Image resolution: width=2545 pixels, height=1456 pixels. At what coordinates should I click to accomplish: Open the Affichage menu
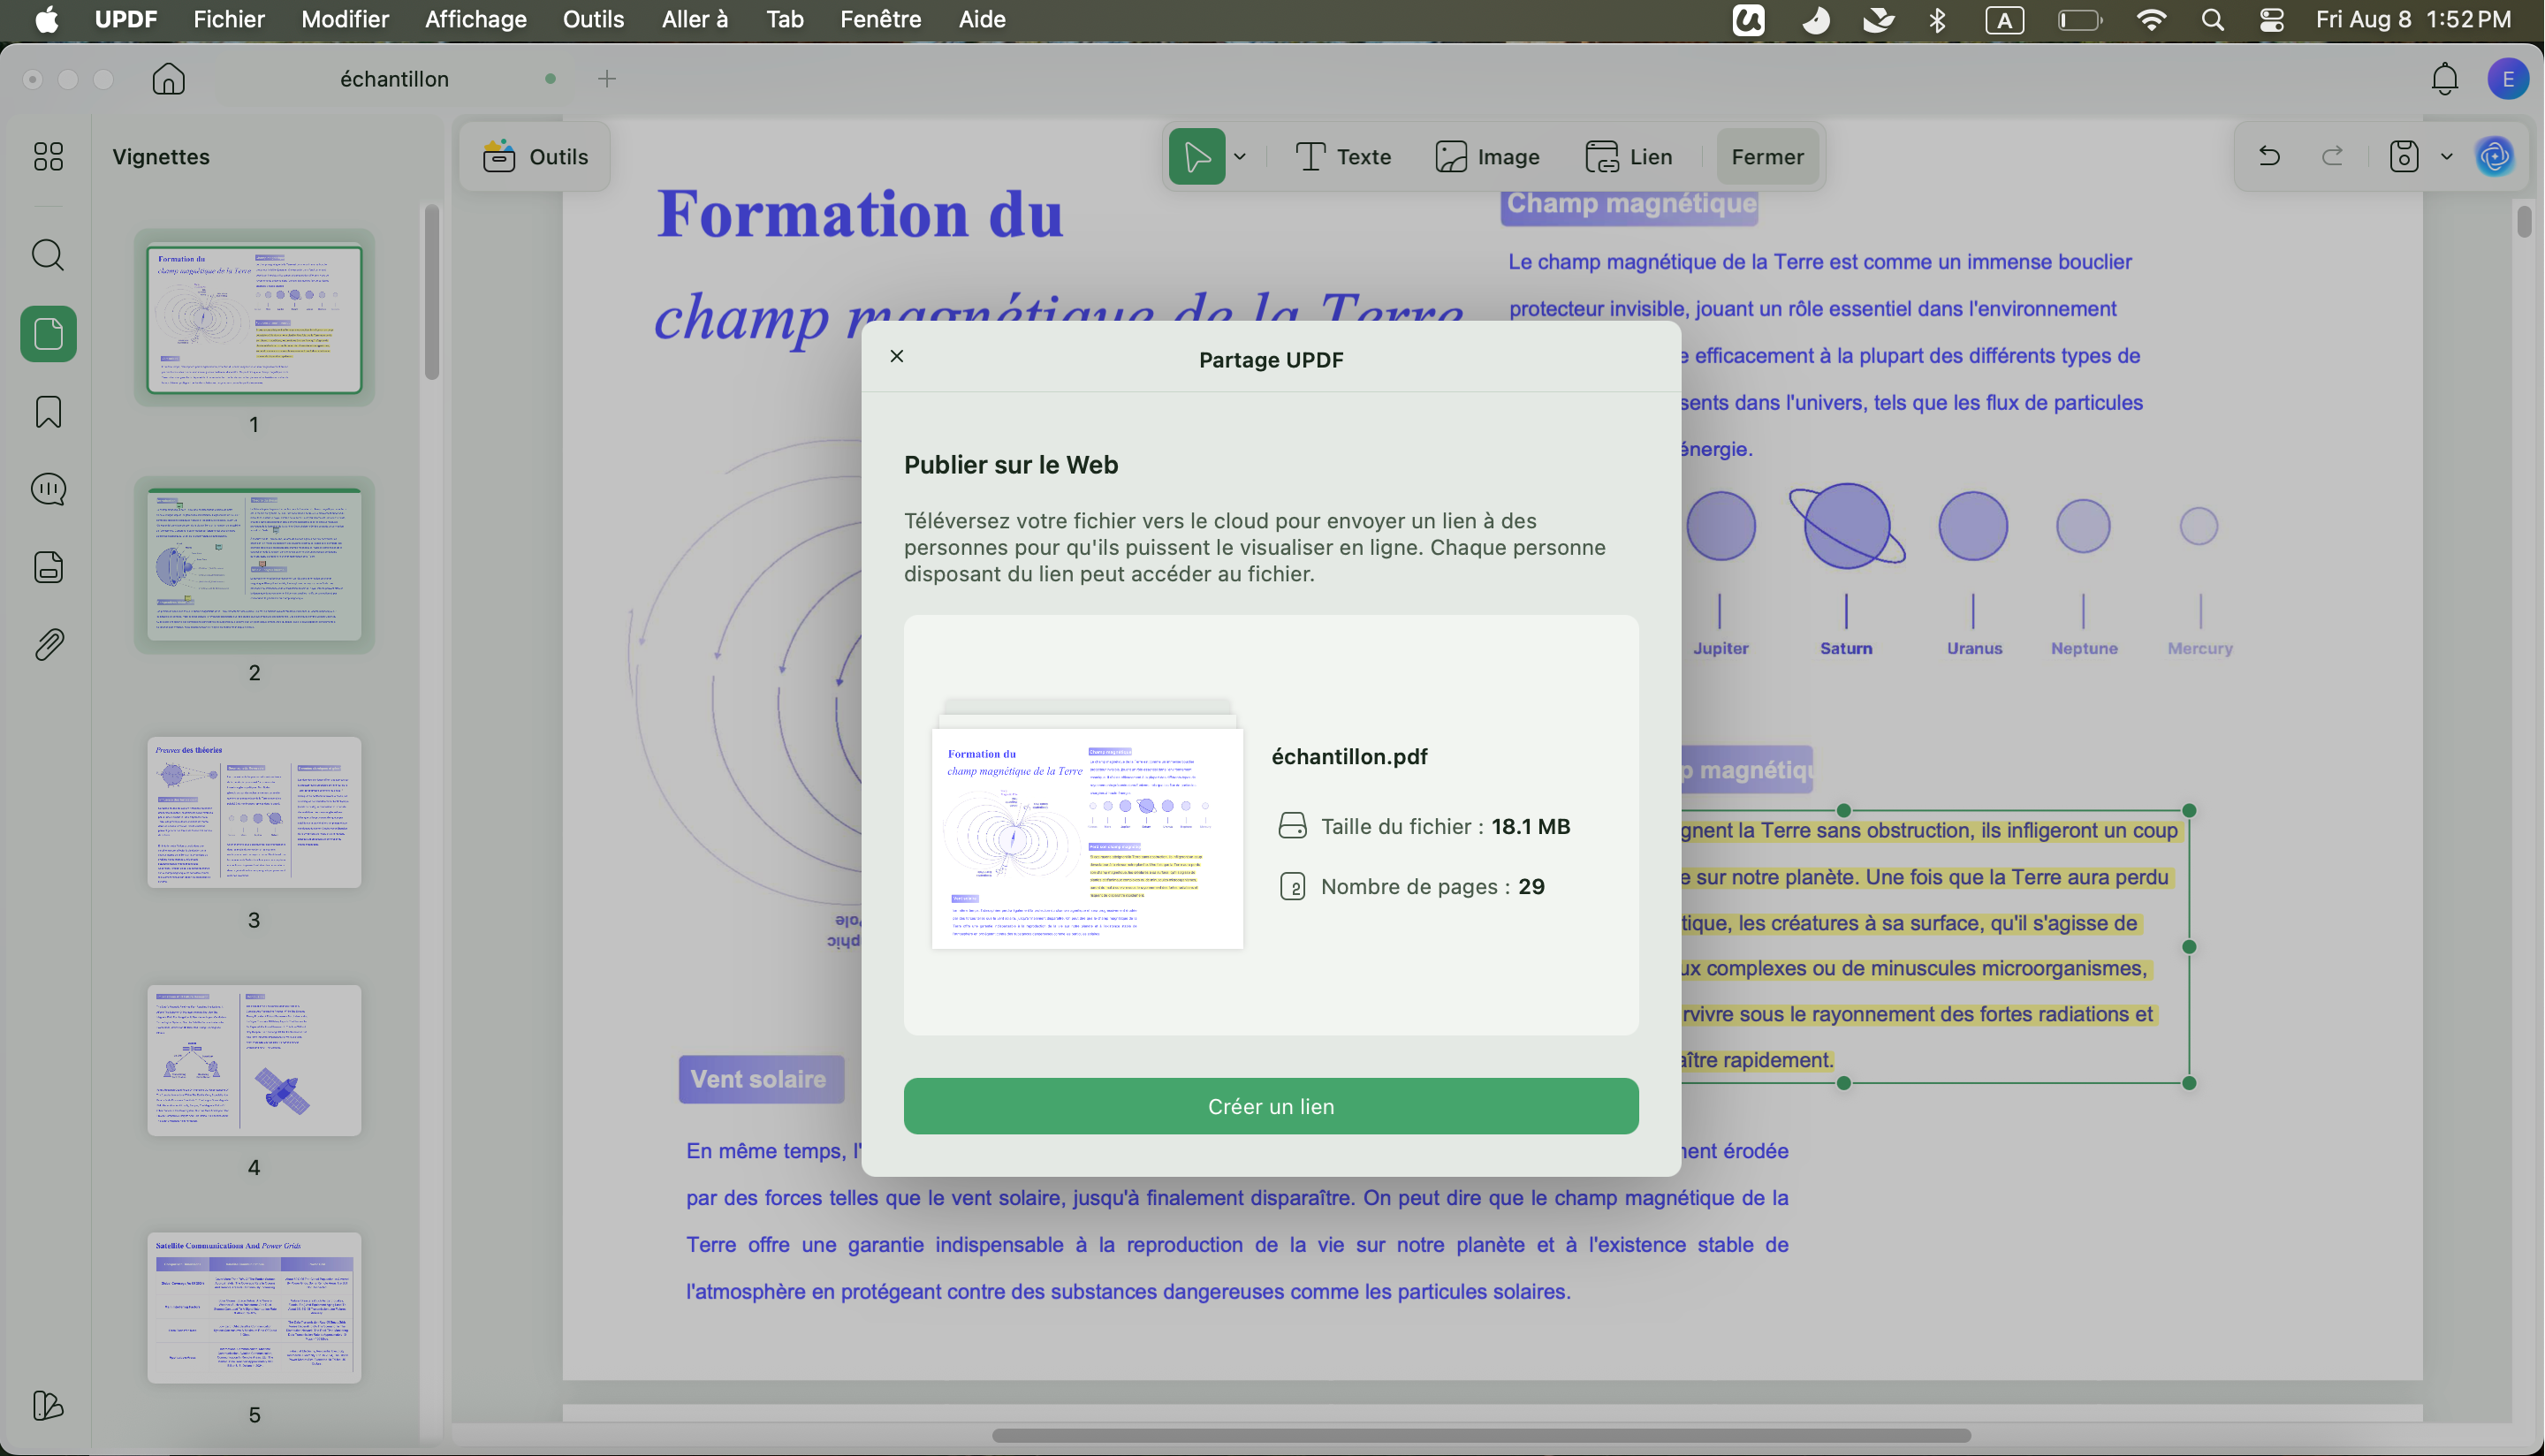[x=475, y=19]
